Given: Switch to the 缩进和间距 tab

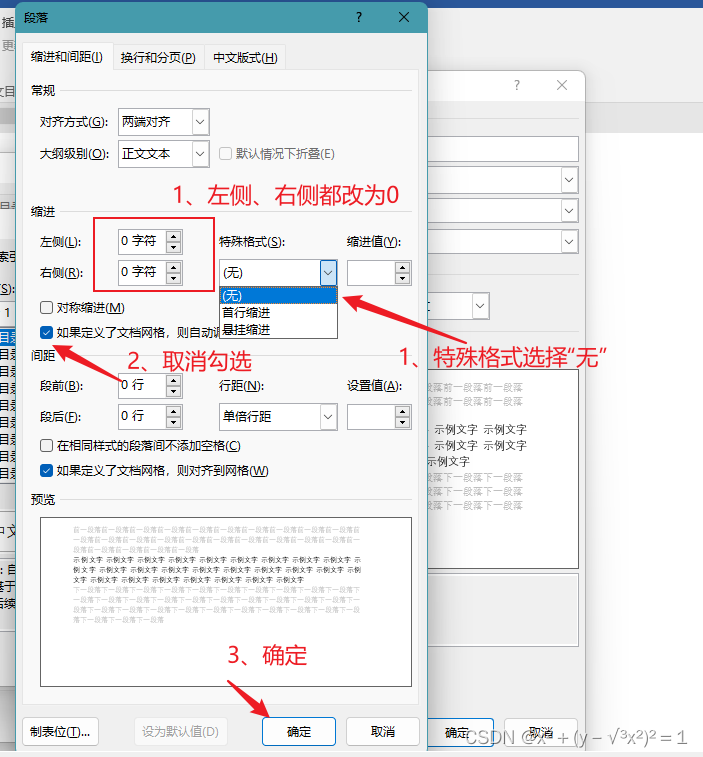Looking at the screenshot, I should pos(67,57).
